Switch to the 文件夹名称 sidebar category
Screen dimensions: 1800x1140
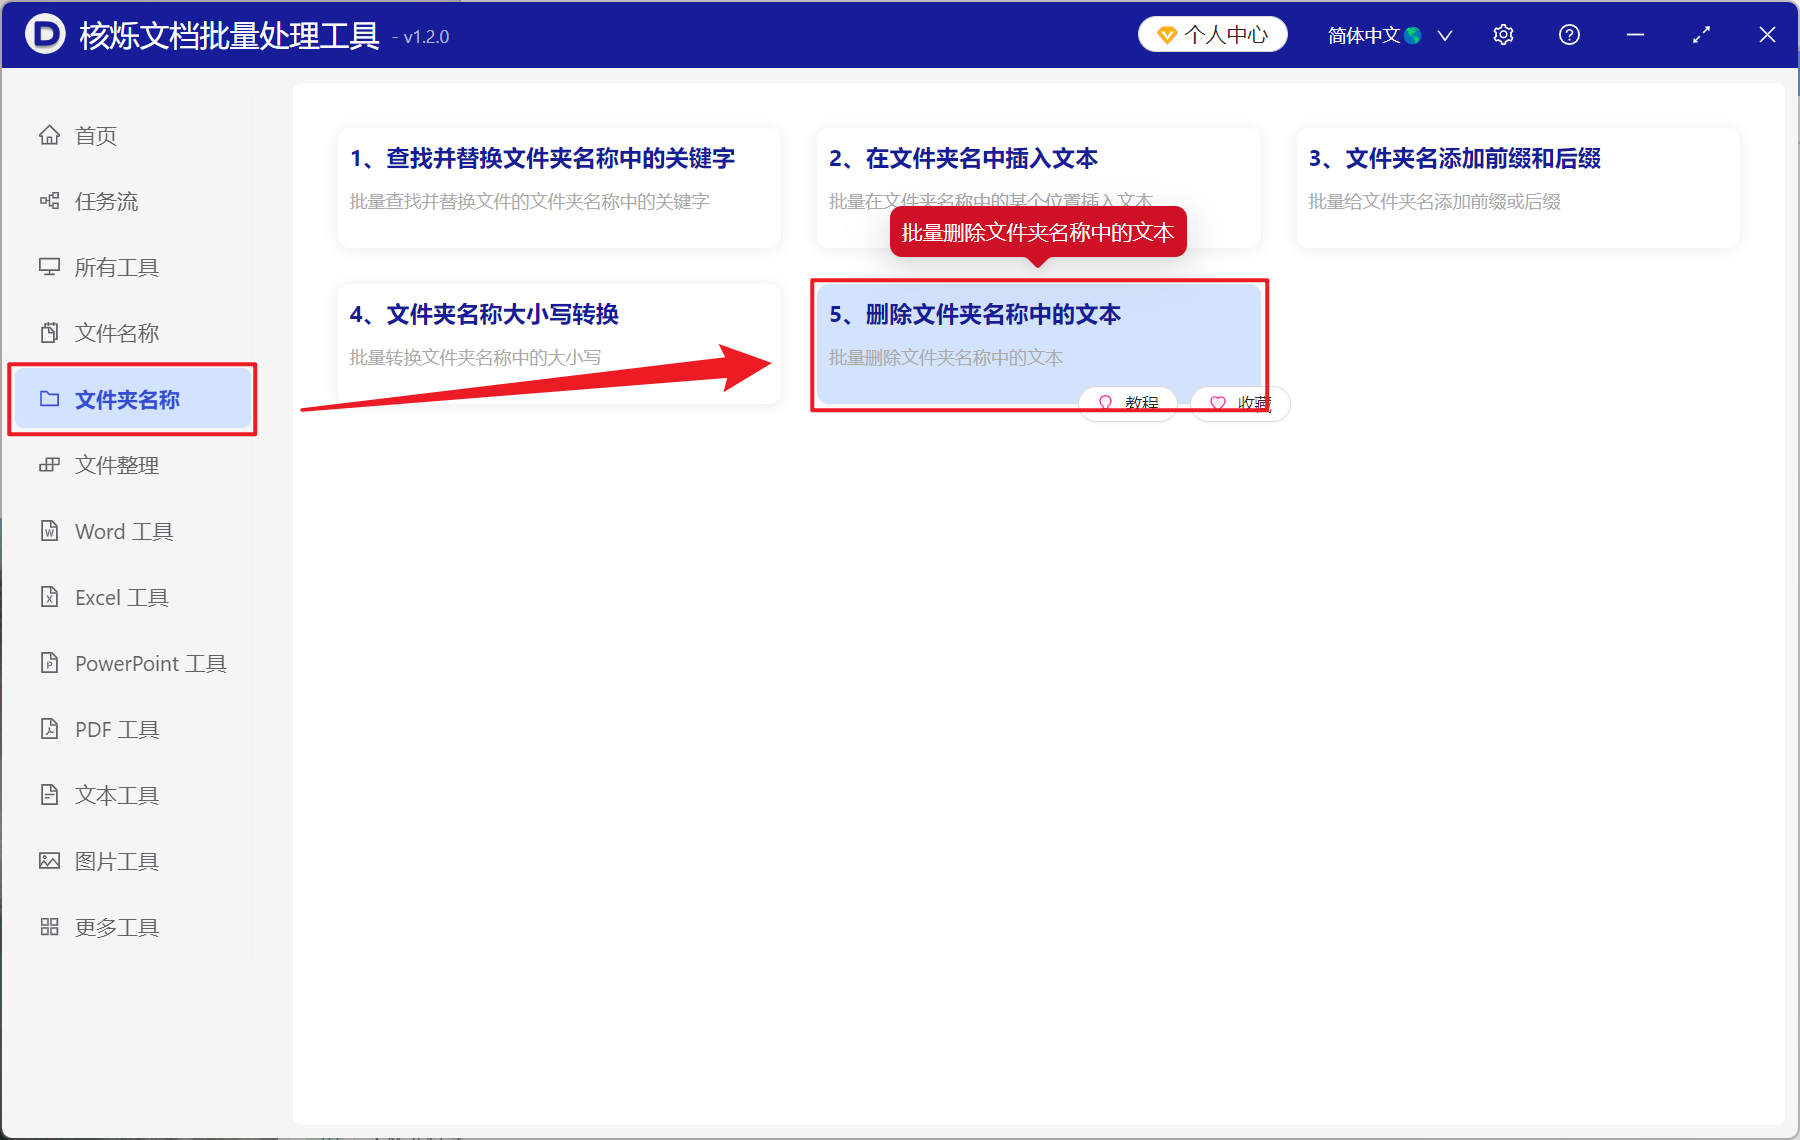[127, 399]
